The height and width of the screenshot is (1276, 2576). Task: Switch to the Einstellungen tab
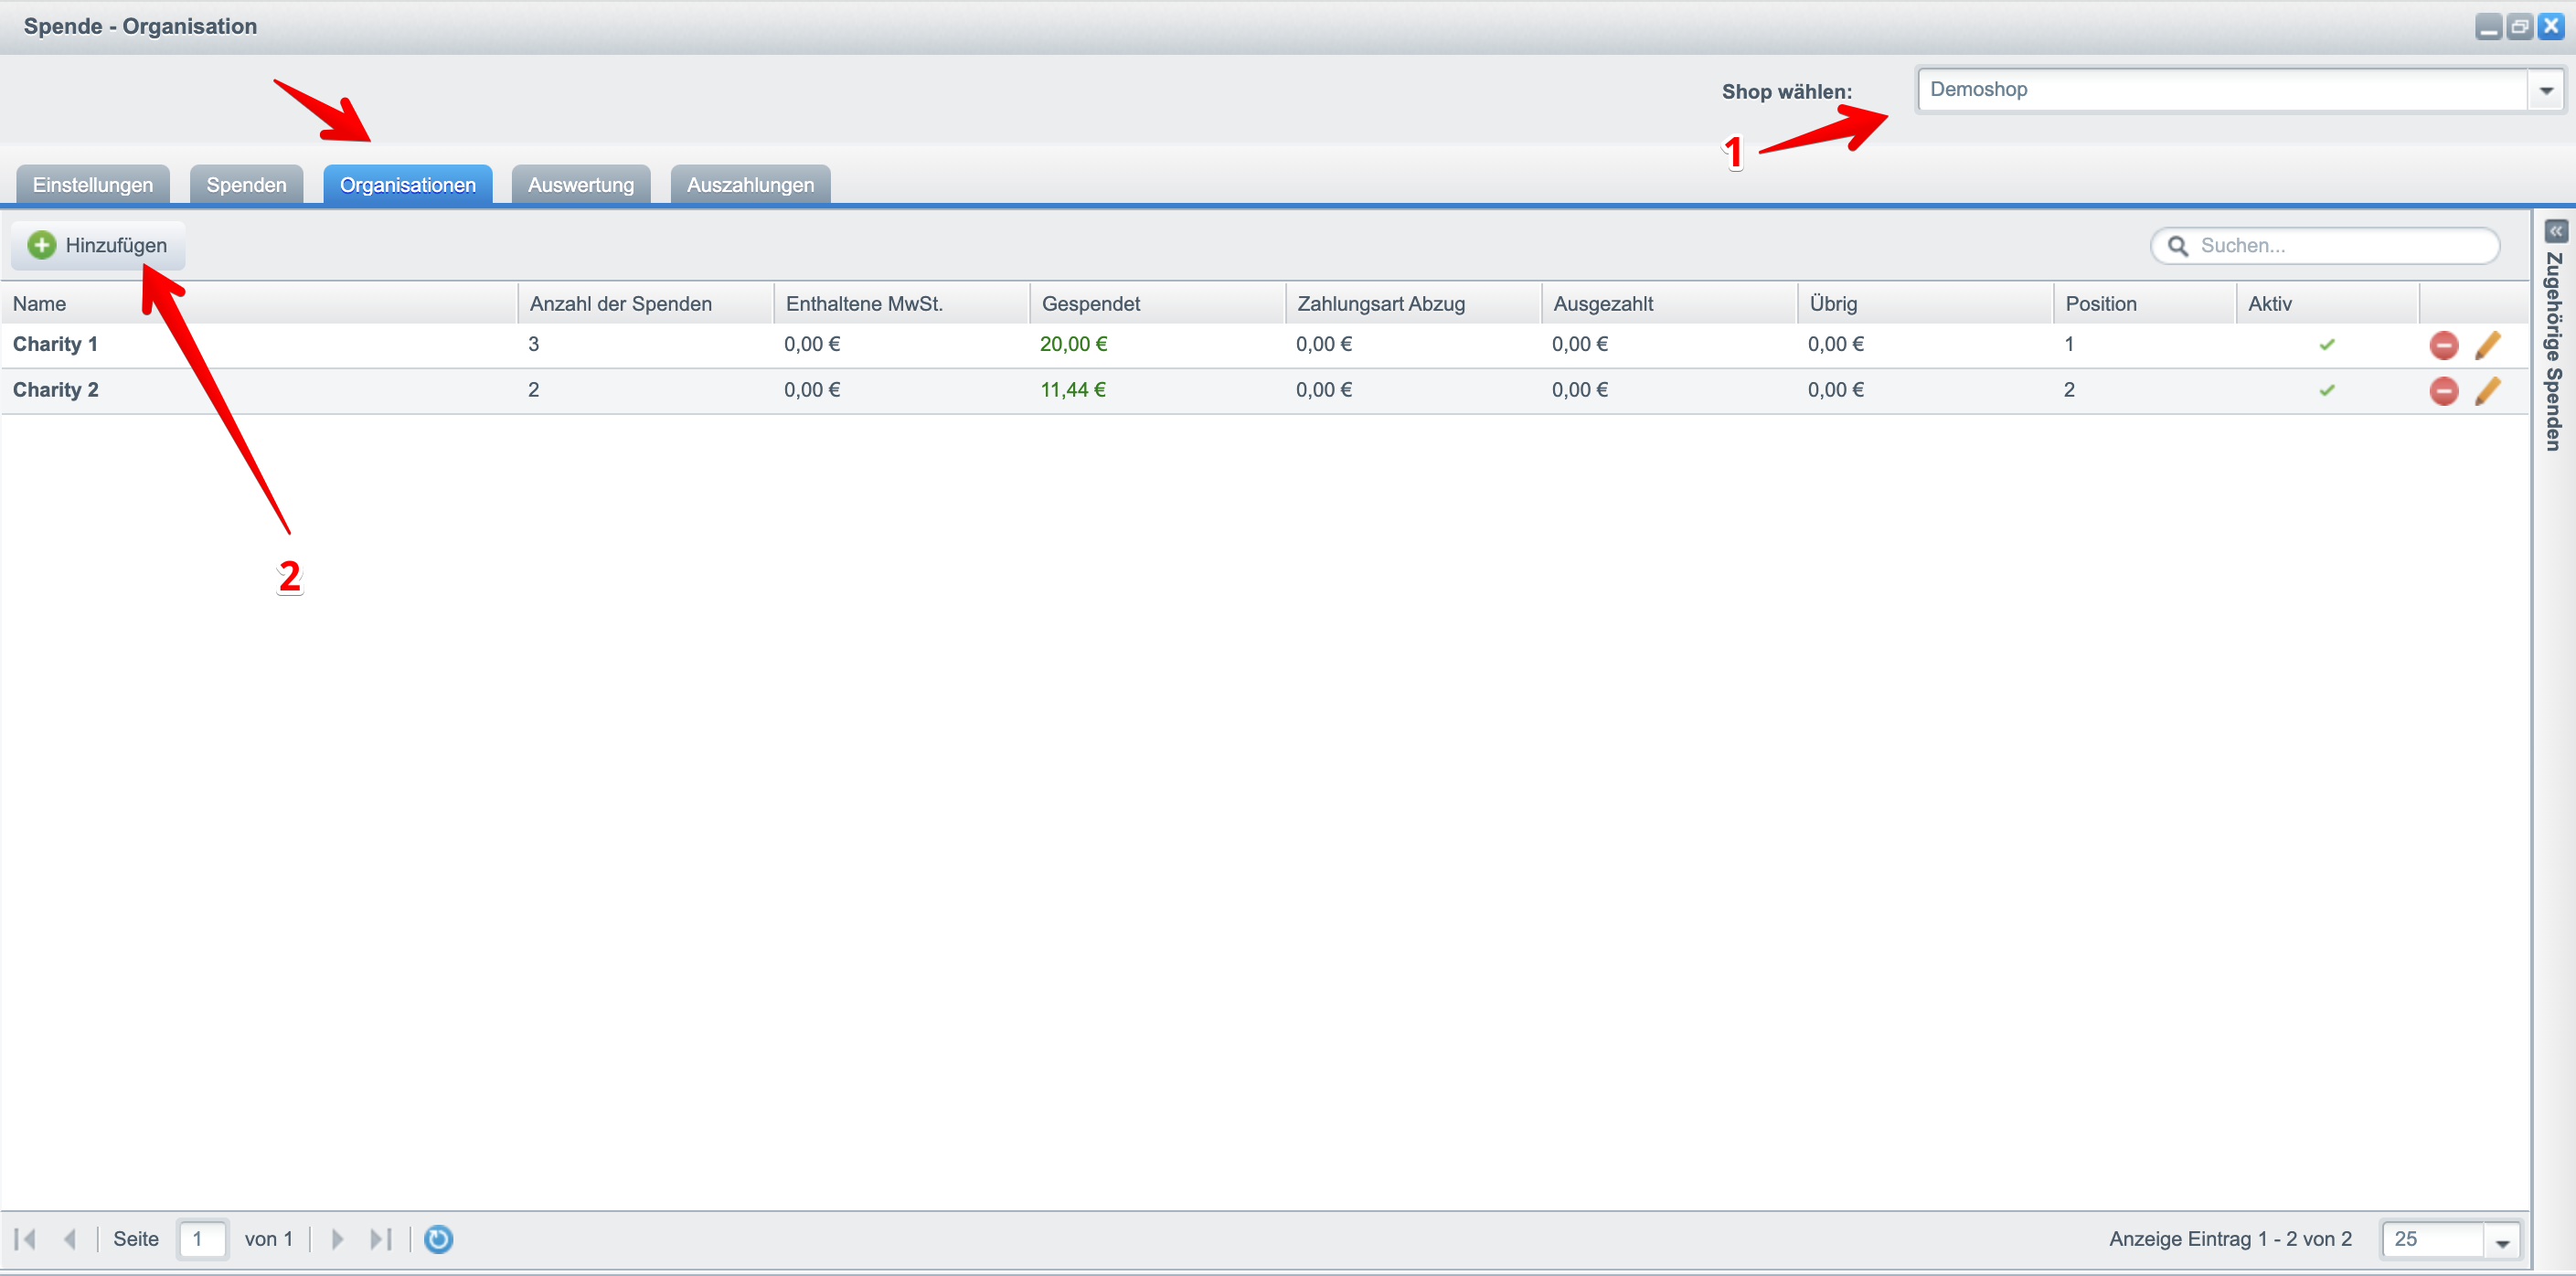pos(92,185)
